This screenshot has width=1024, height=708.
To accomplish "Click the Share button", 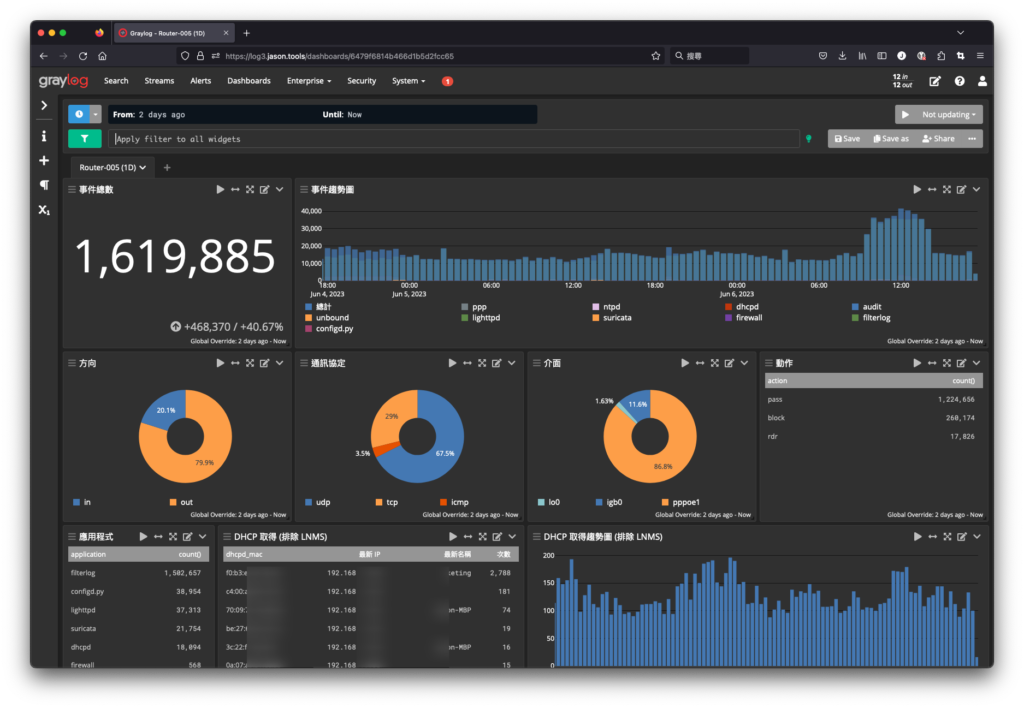I will coord(938,138).
